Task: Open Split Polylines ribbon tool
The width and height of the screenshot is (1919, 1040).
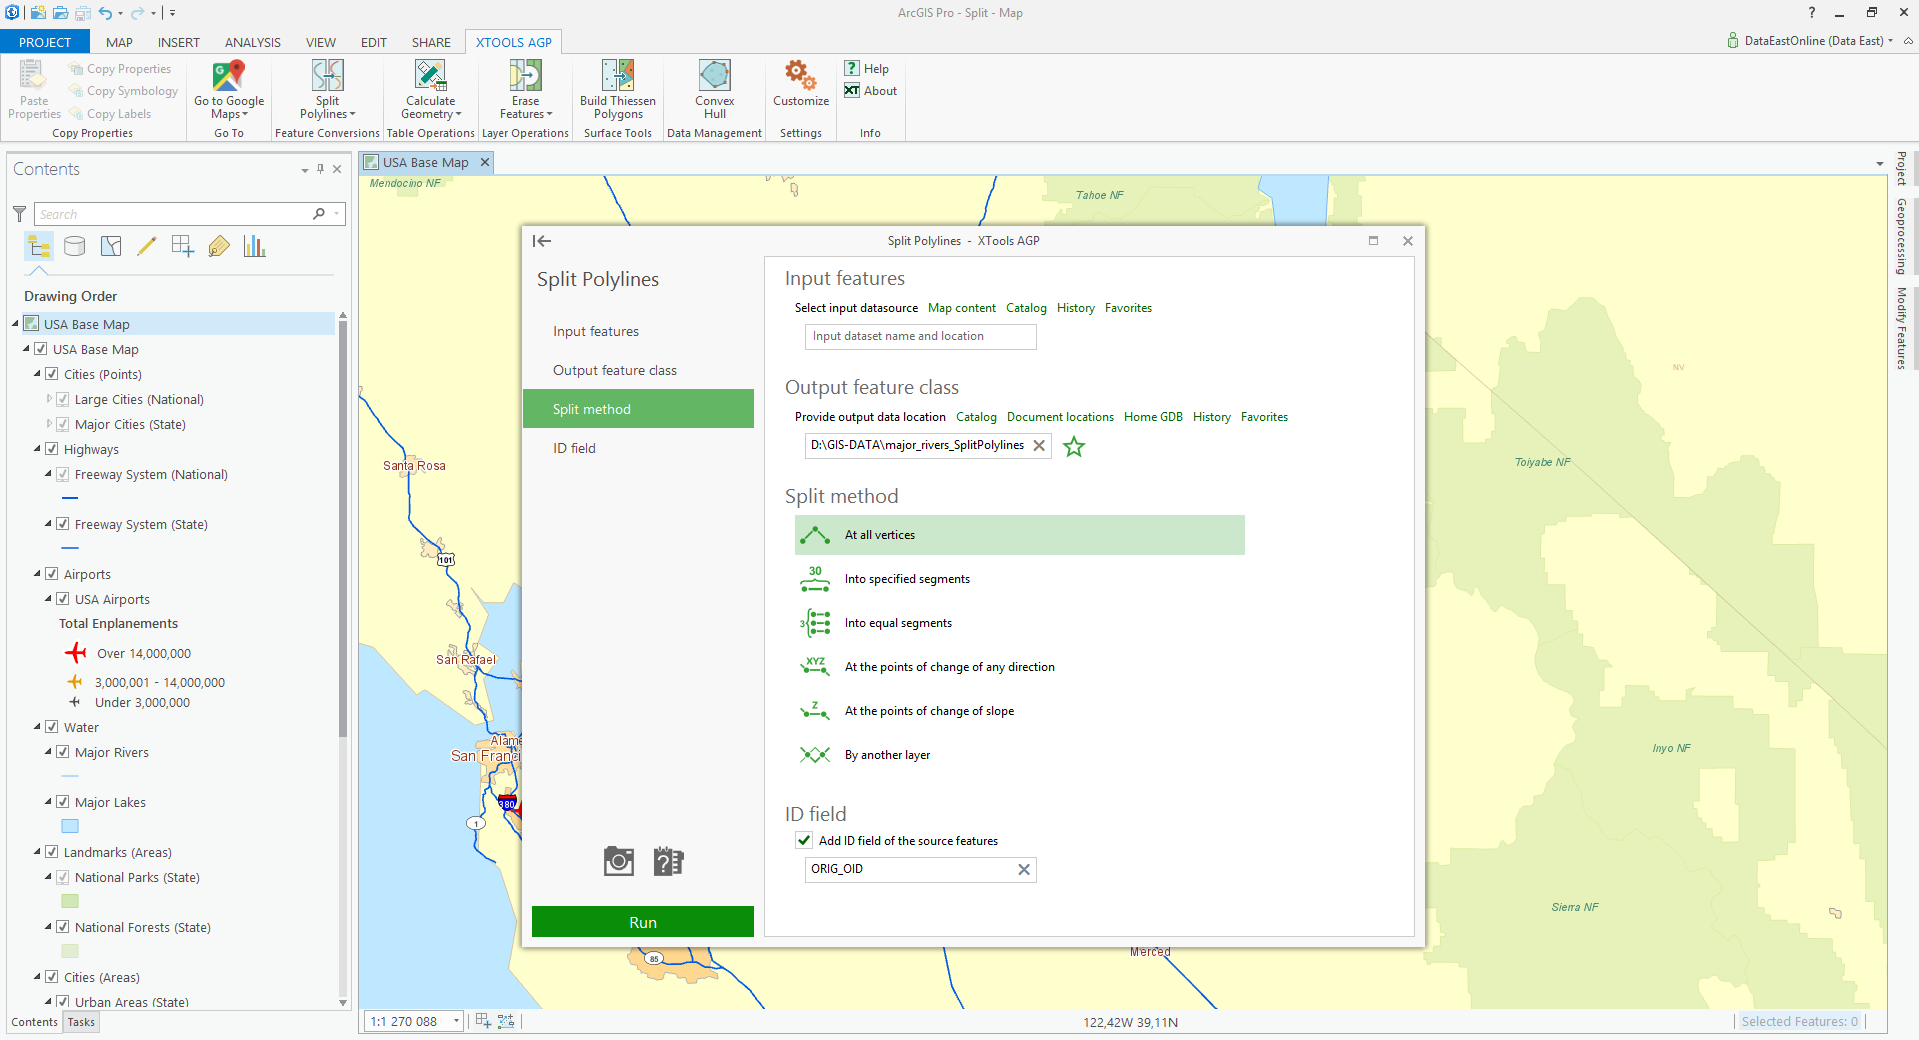Action: (x=327, y=90)
